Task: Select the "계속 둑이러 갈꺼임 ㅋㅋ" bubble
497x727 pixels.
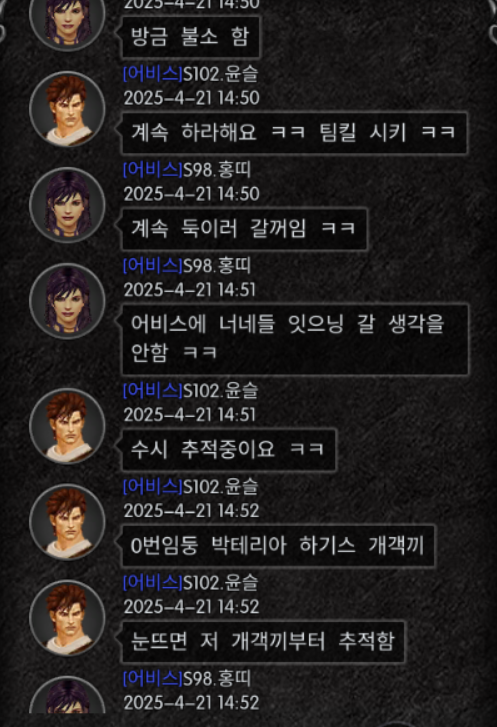Action: pyautogui.click(x=244, y=229)
